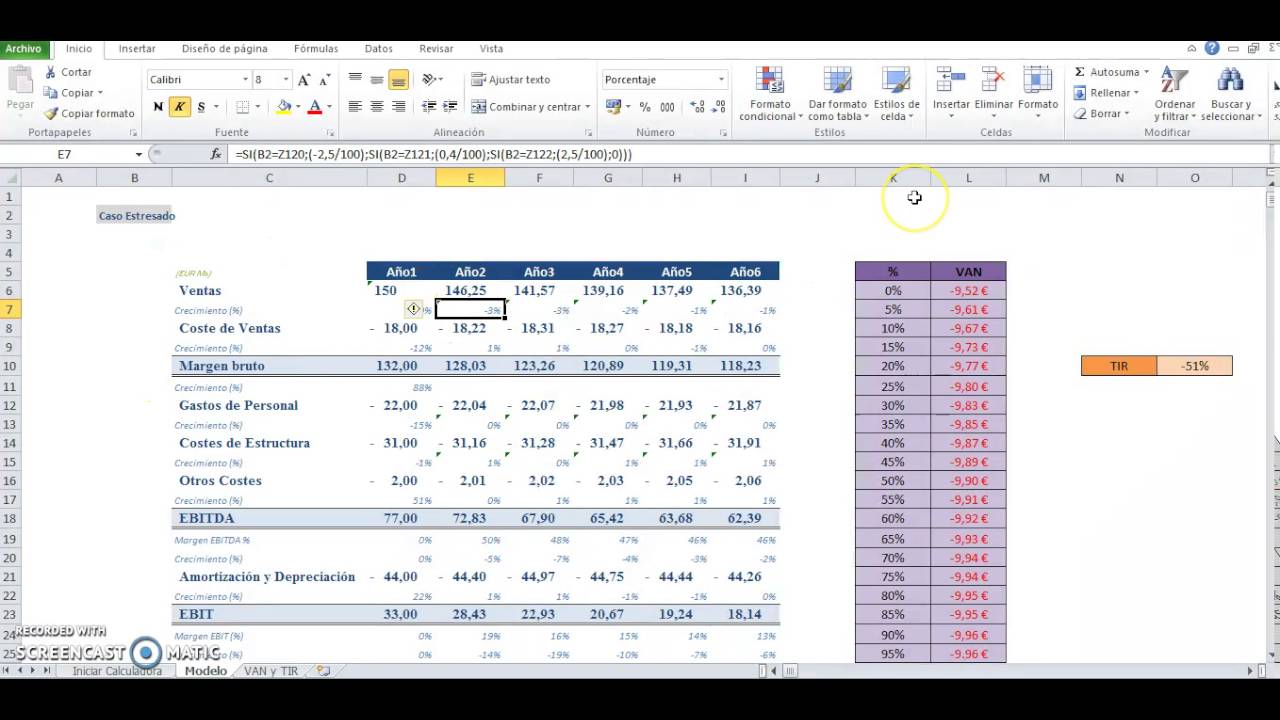This screenshot has height=720, width=1280.
Task: Expand Fuente dialog launcher
Action: pyautogui.click(x=330, y=132)
